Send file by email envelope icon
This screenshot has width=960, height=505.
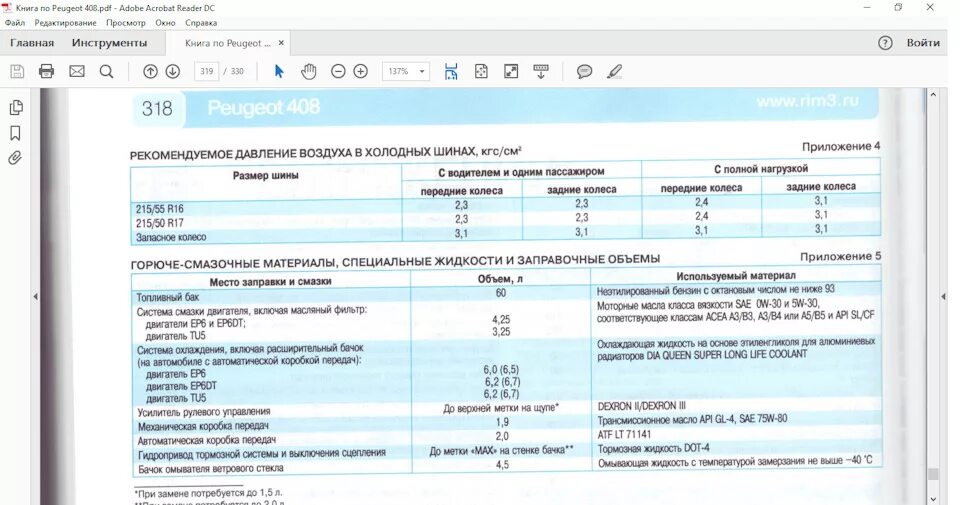(x=77, y=72)
